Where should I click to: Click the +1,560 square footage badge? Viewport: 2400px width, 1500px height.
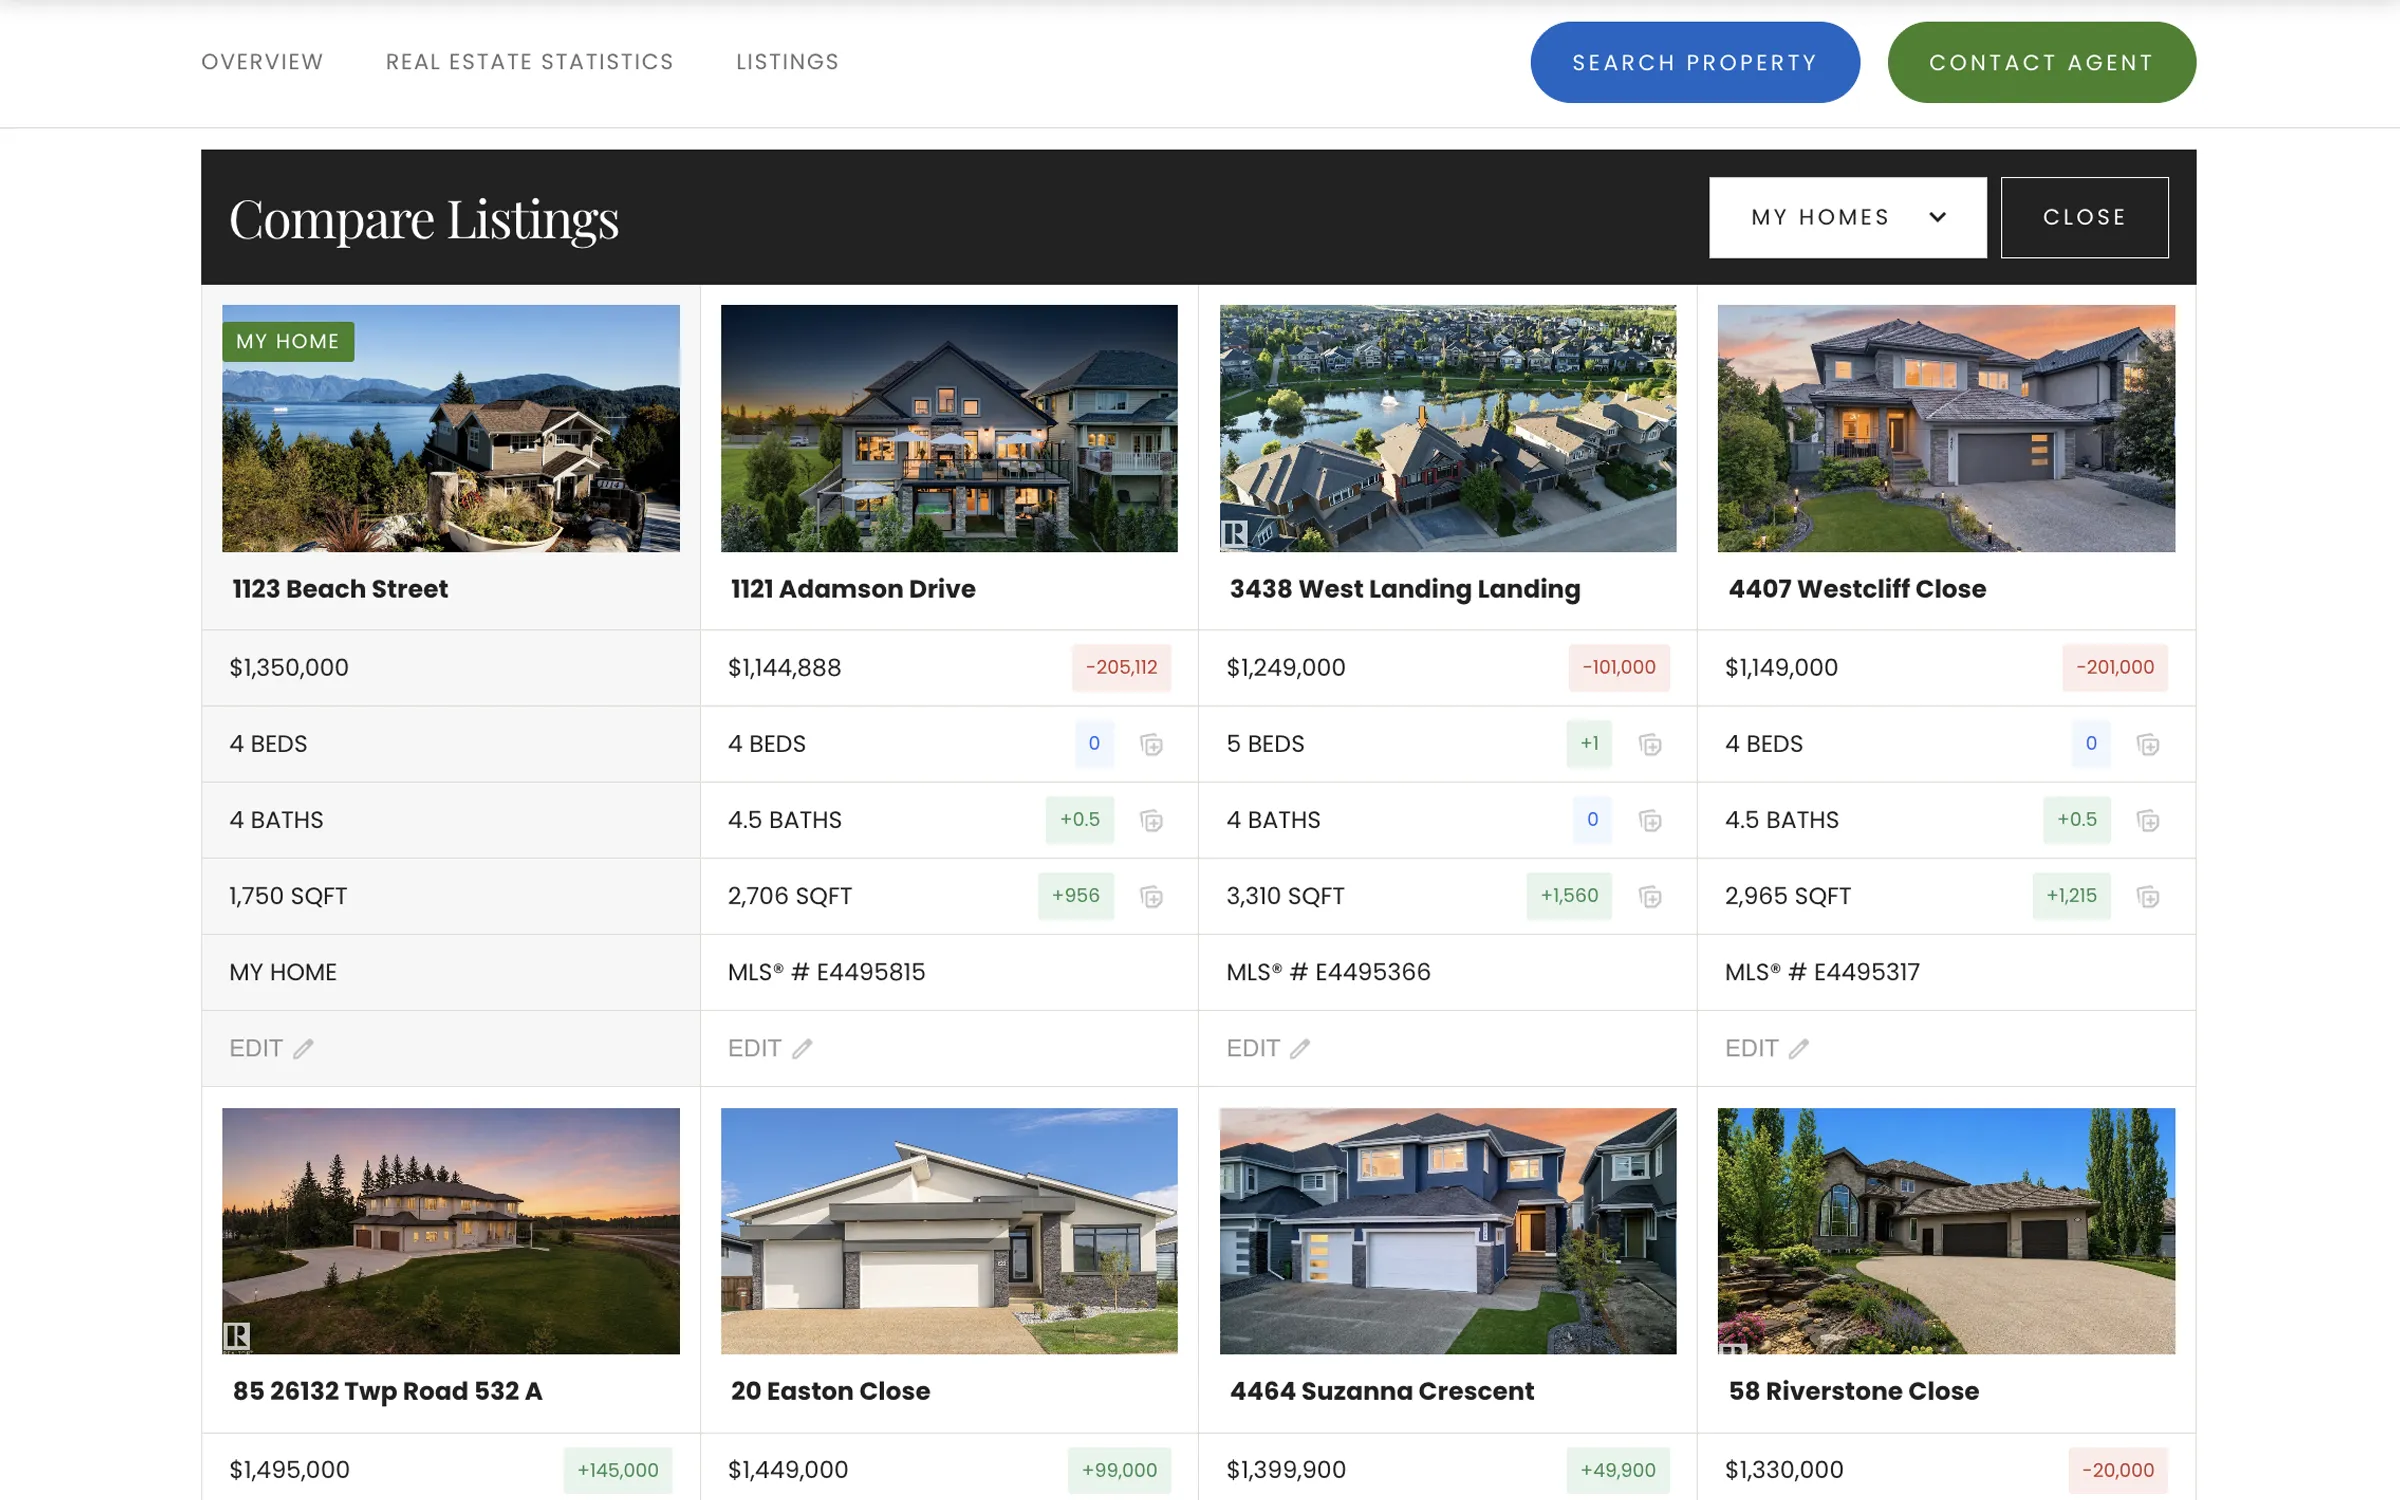tap(1569, 895)
